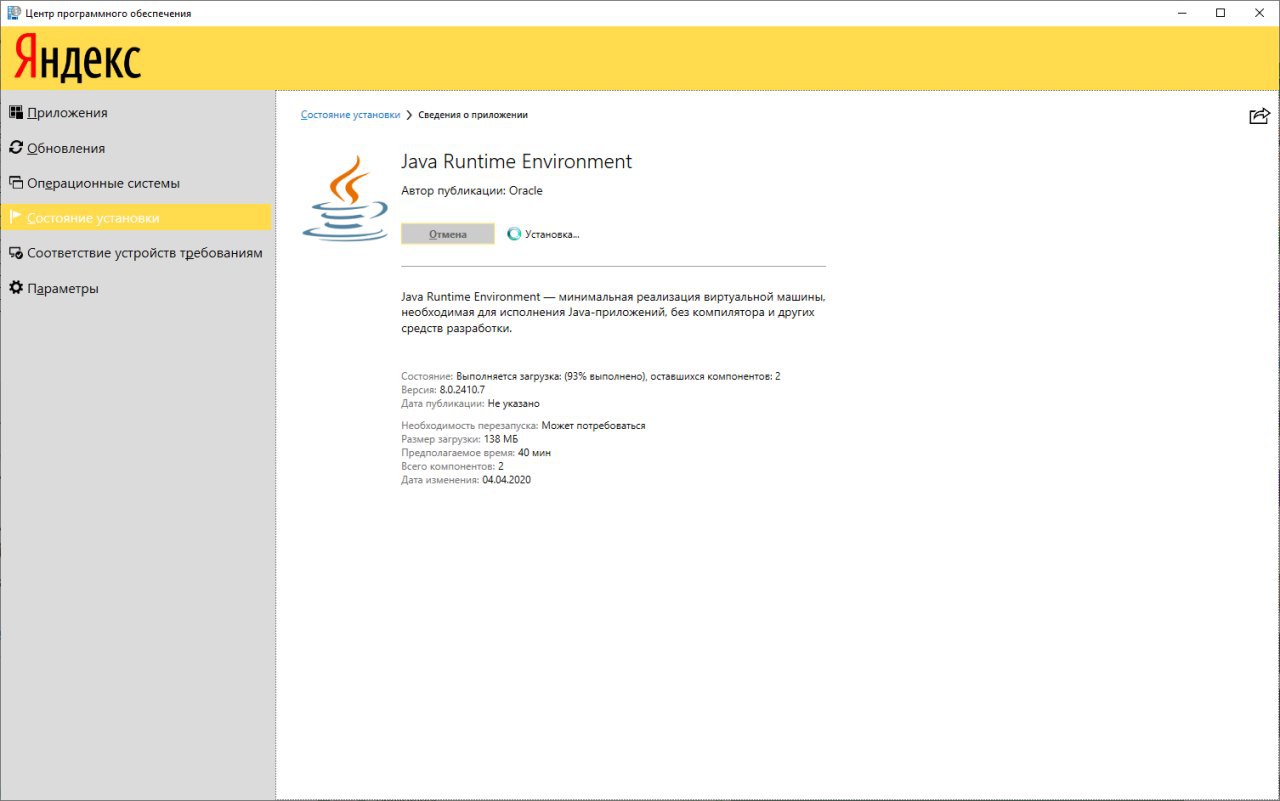Click the download status 93% line

coord(591,377)
